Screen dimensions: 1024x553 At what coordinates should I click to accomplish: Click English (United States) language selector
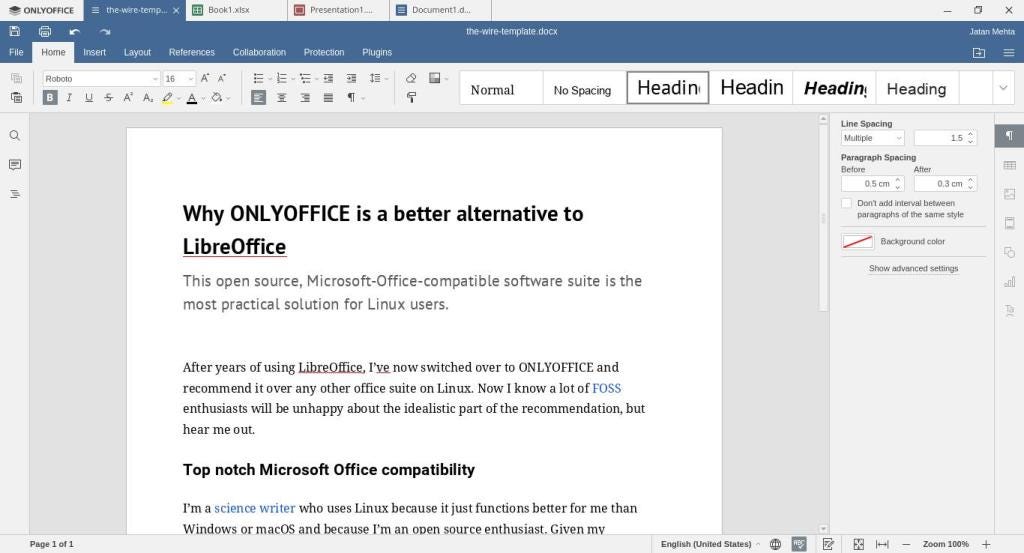point(706,544)
